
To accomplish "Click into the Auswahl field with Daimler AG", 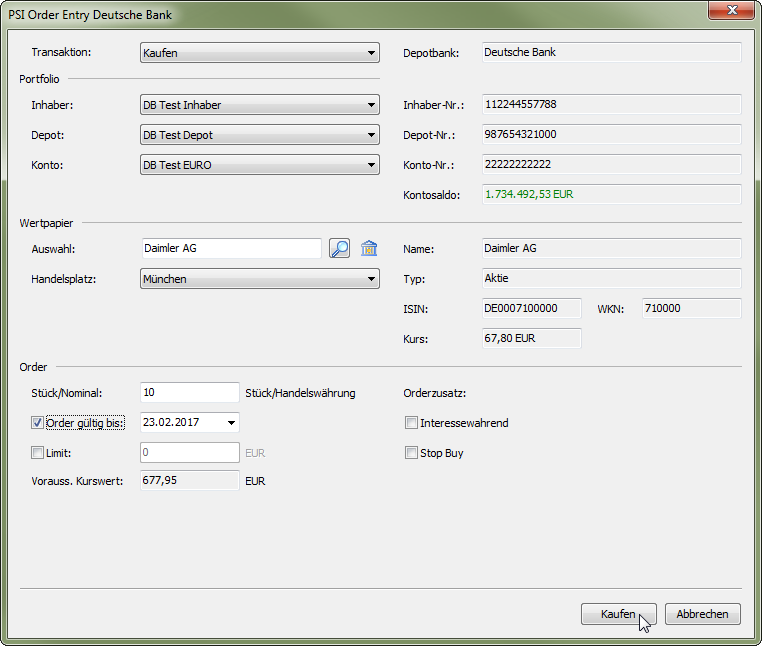I will [230, 248].
